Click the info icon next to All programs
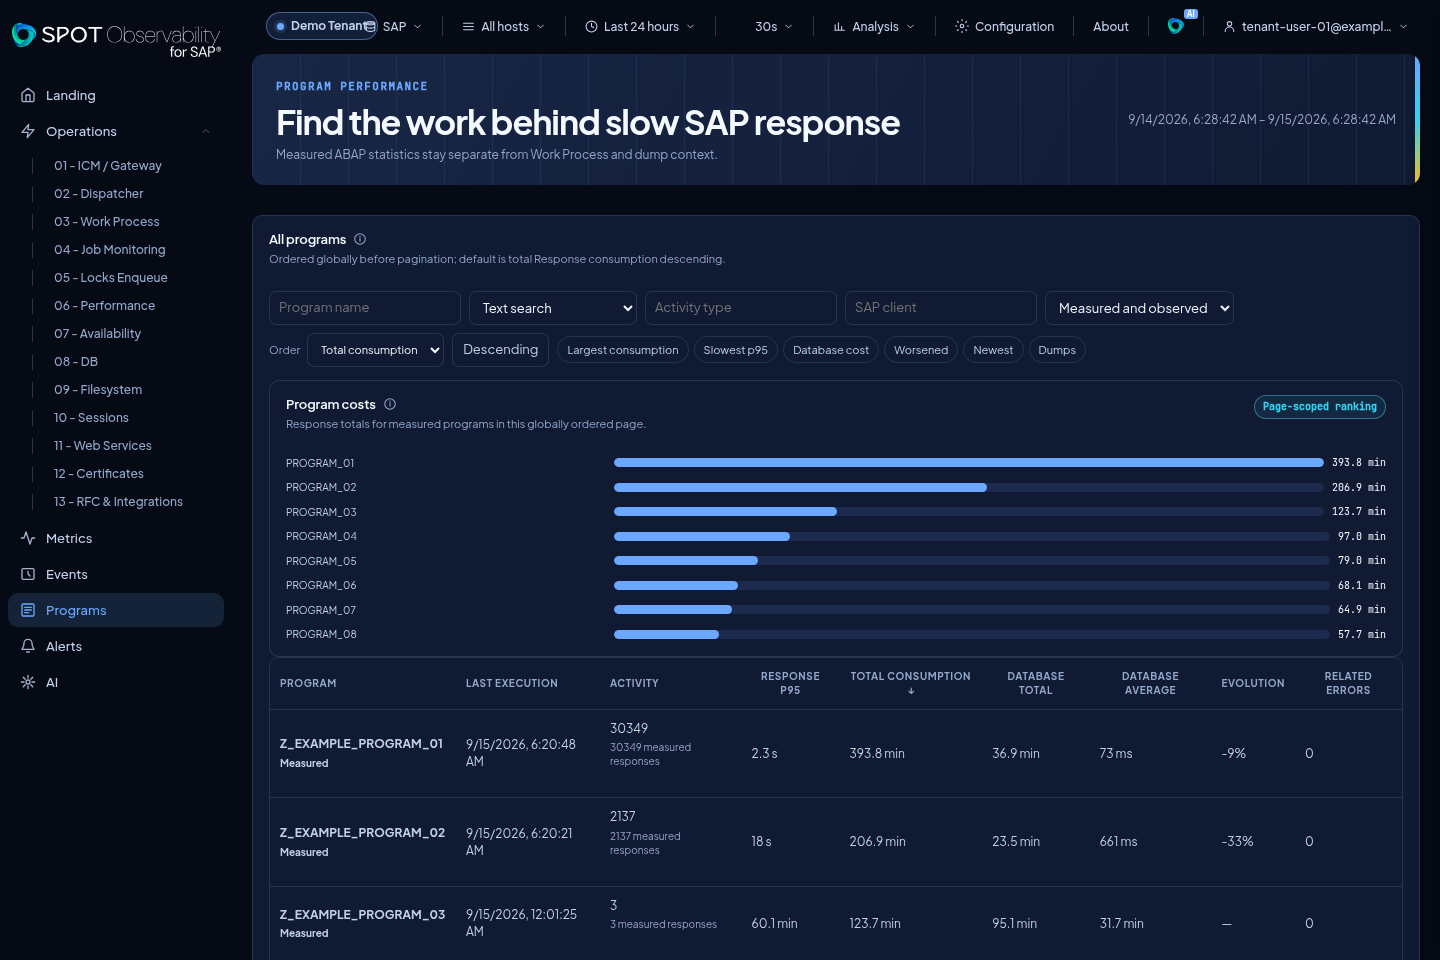Image resolution: width=1440 pixels, height=960 pixels. point(360,239)
